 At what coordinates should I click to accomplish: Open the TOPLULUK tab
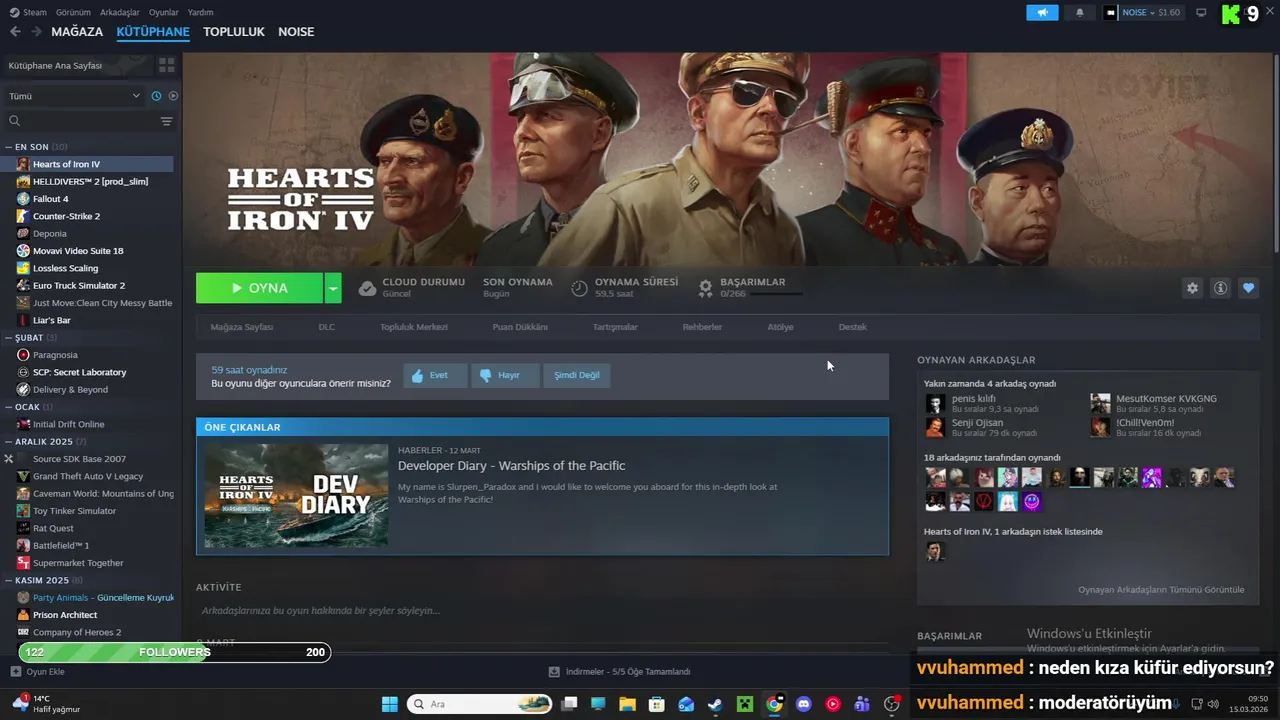click(234, 32)
